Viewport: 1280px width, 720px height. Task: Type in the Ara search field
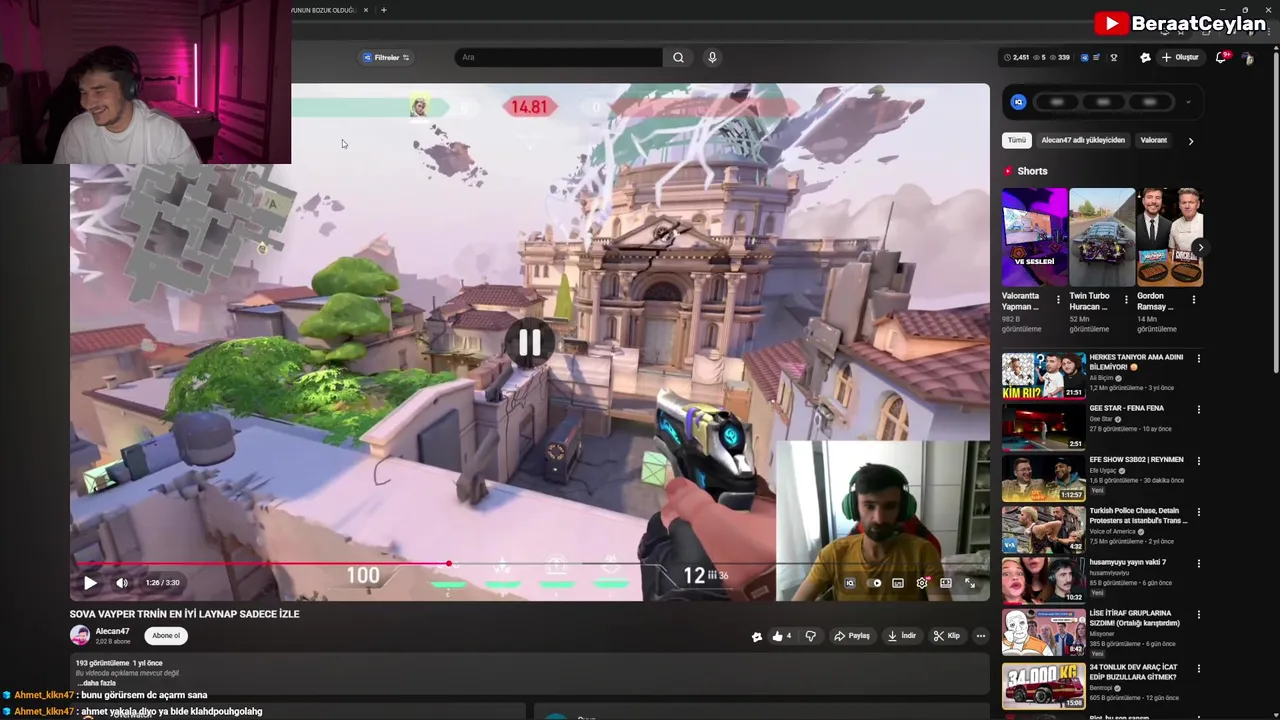click(560, 57)
